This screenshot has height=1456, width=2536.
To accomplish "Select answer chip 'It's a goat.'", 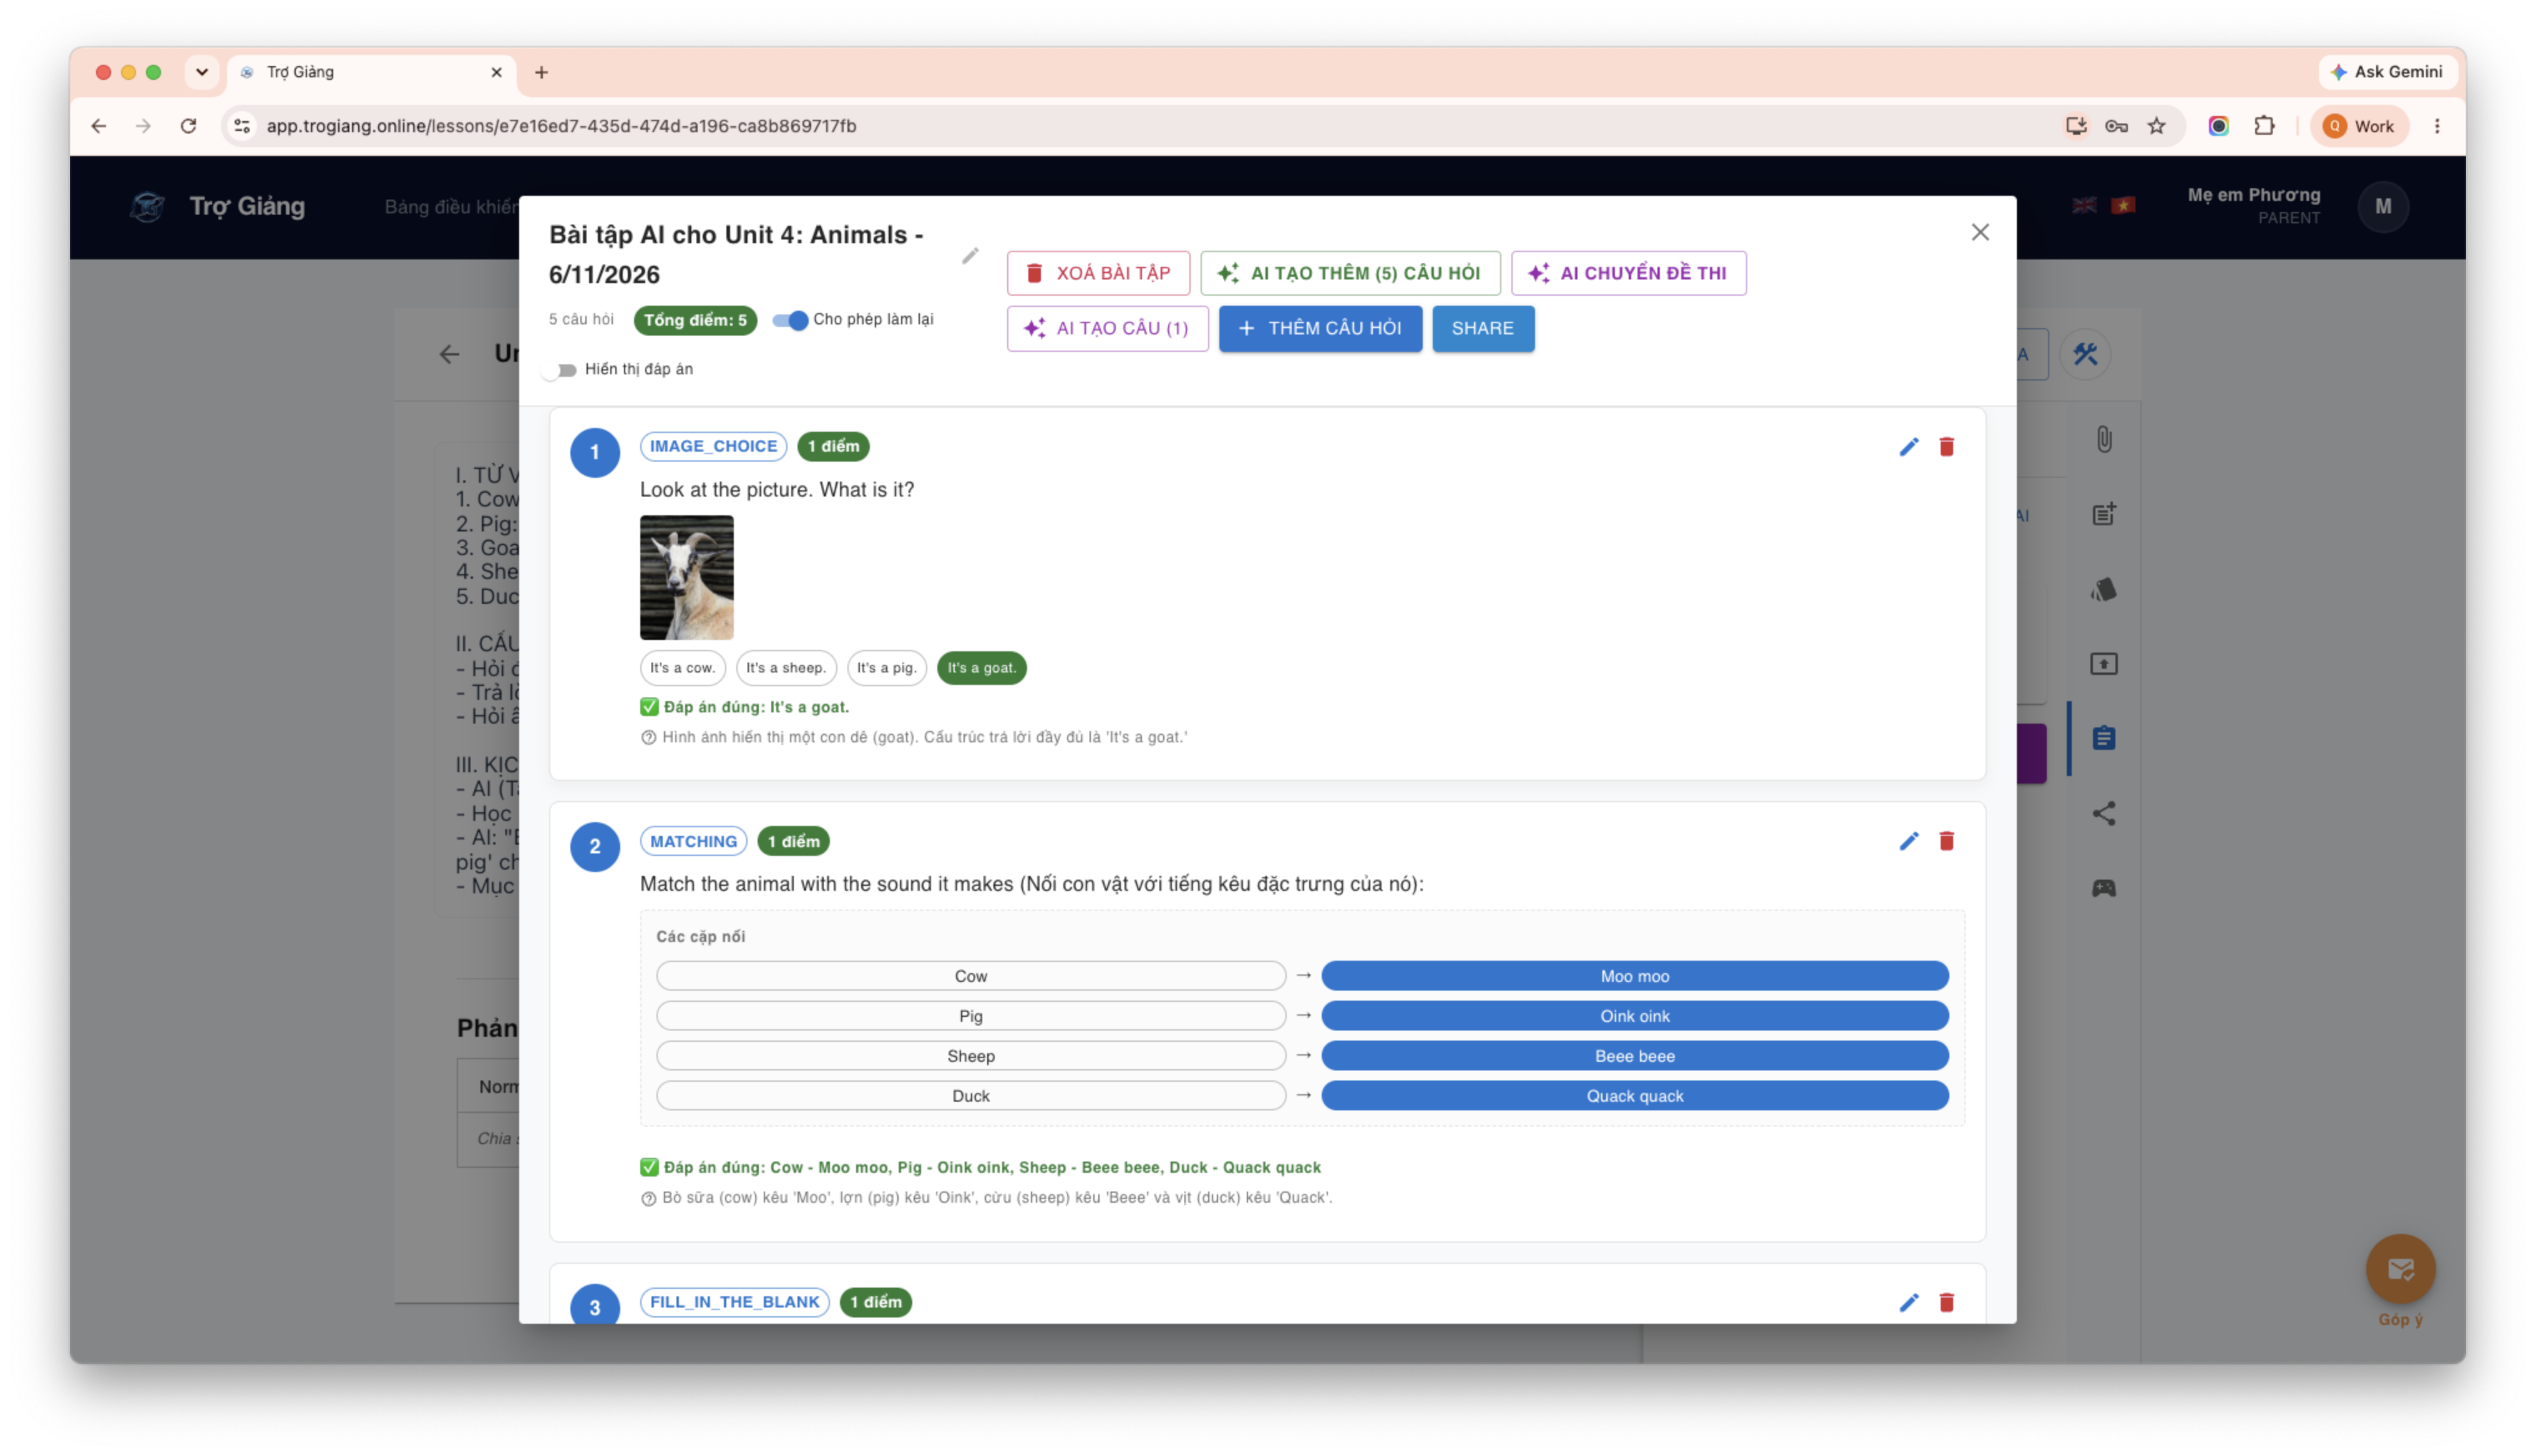I will point(981,668).
